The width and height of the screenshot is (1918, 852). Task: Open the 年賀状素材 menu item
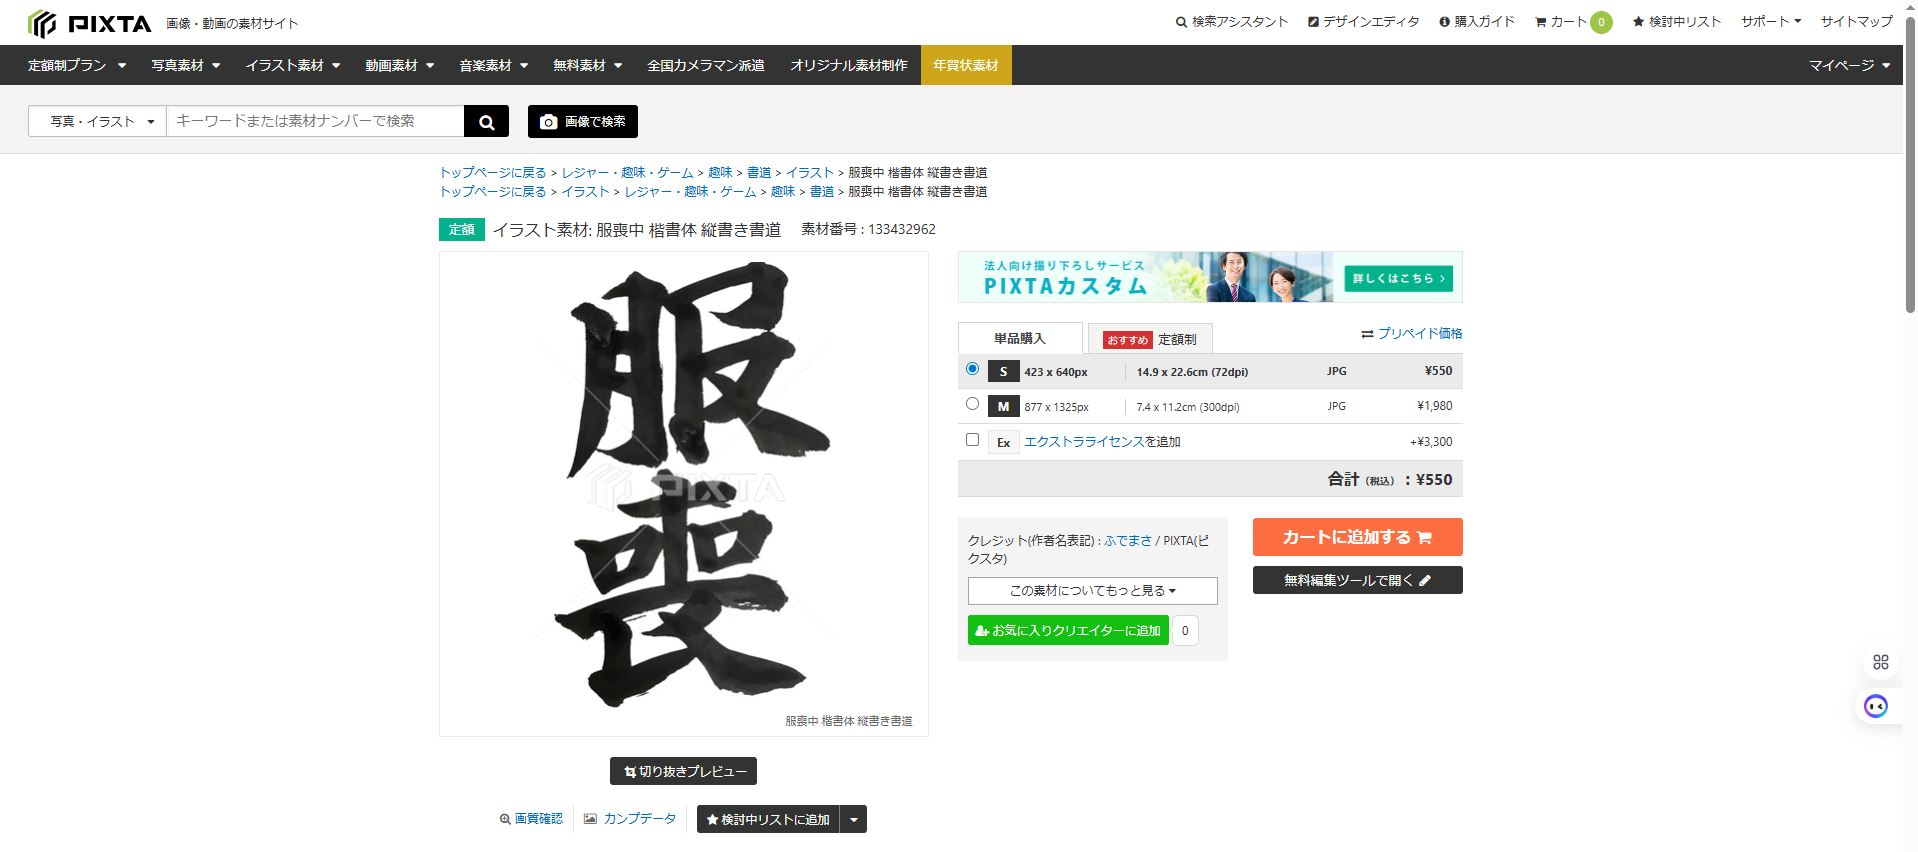[966, 65]
